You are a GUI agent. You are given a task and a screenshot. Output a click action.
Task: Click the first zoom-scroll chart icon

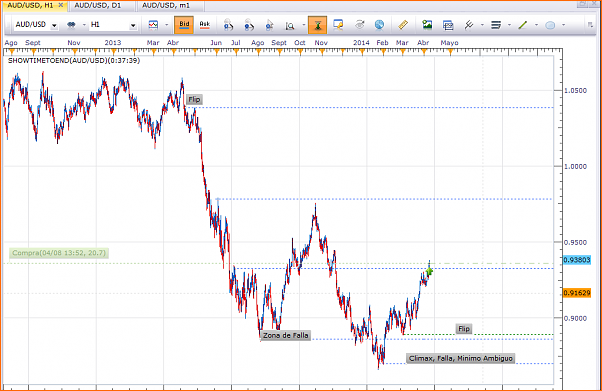pos(228,25)
